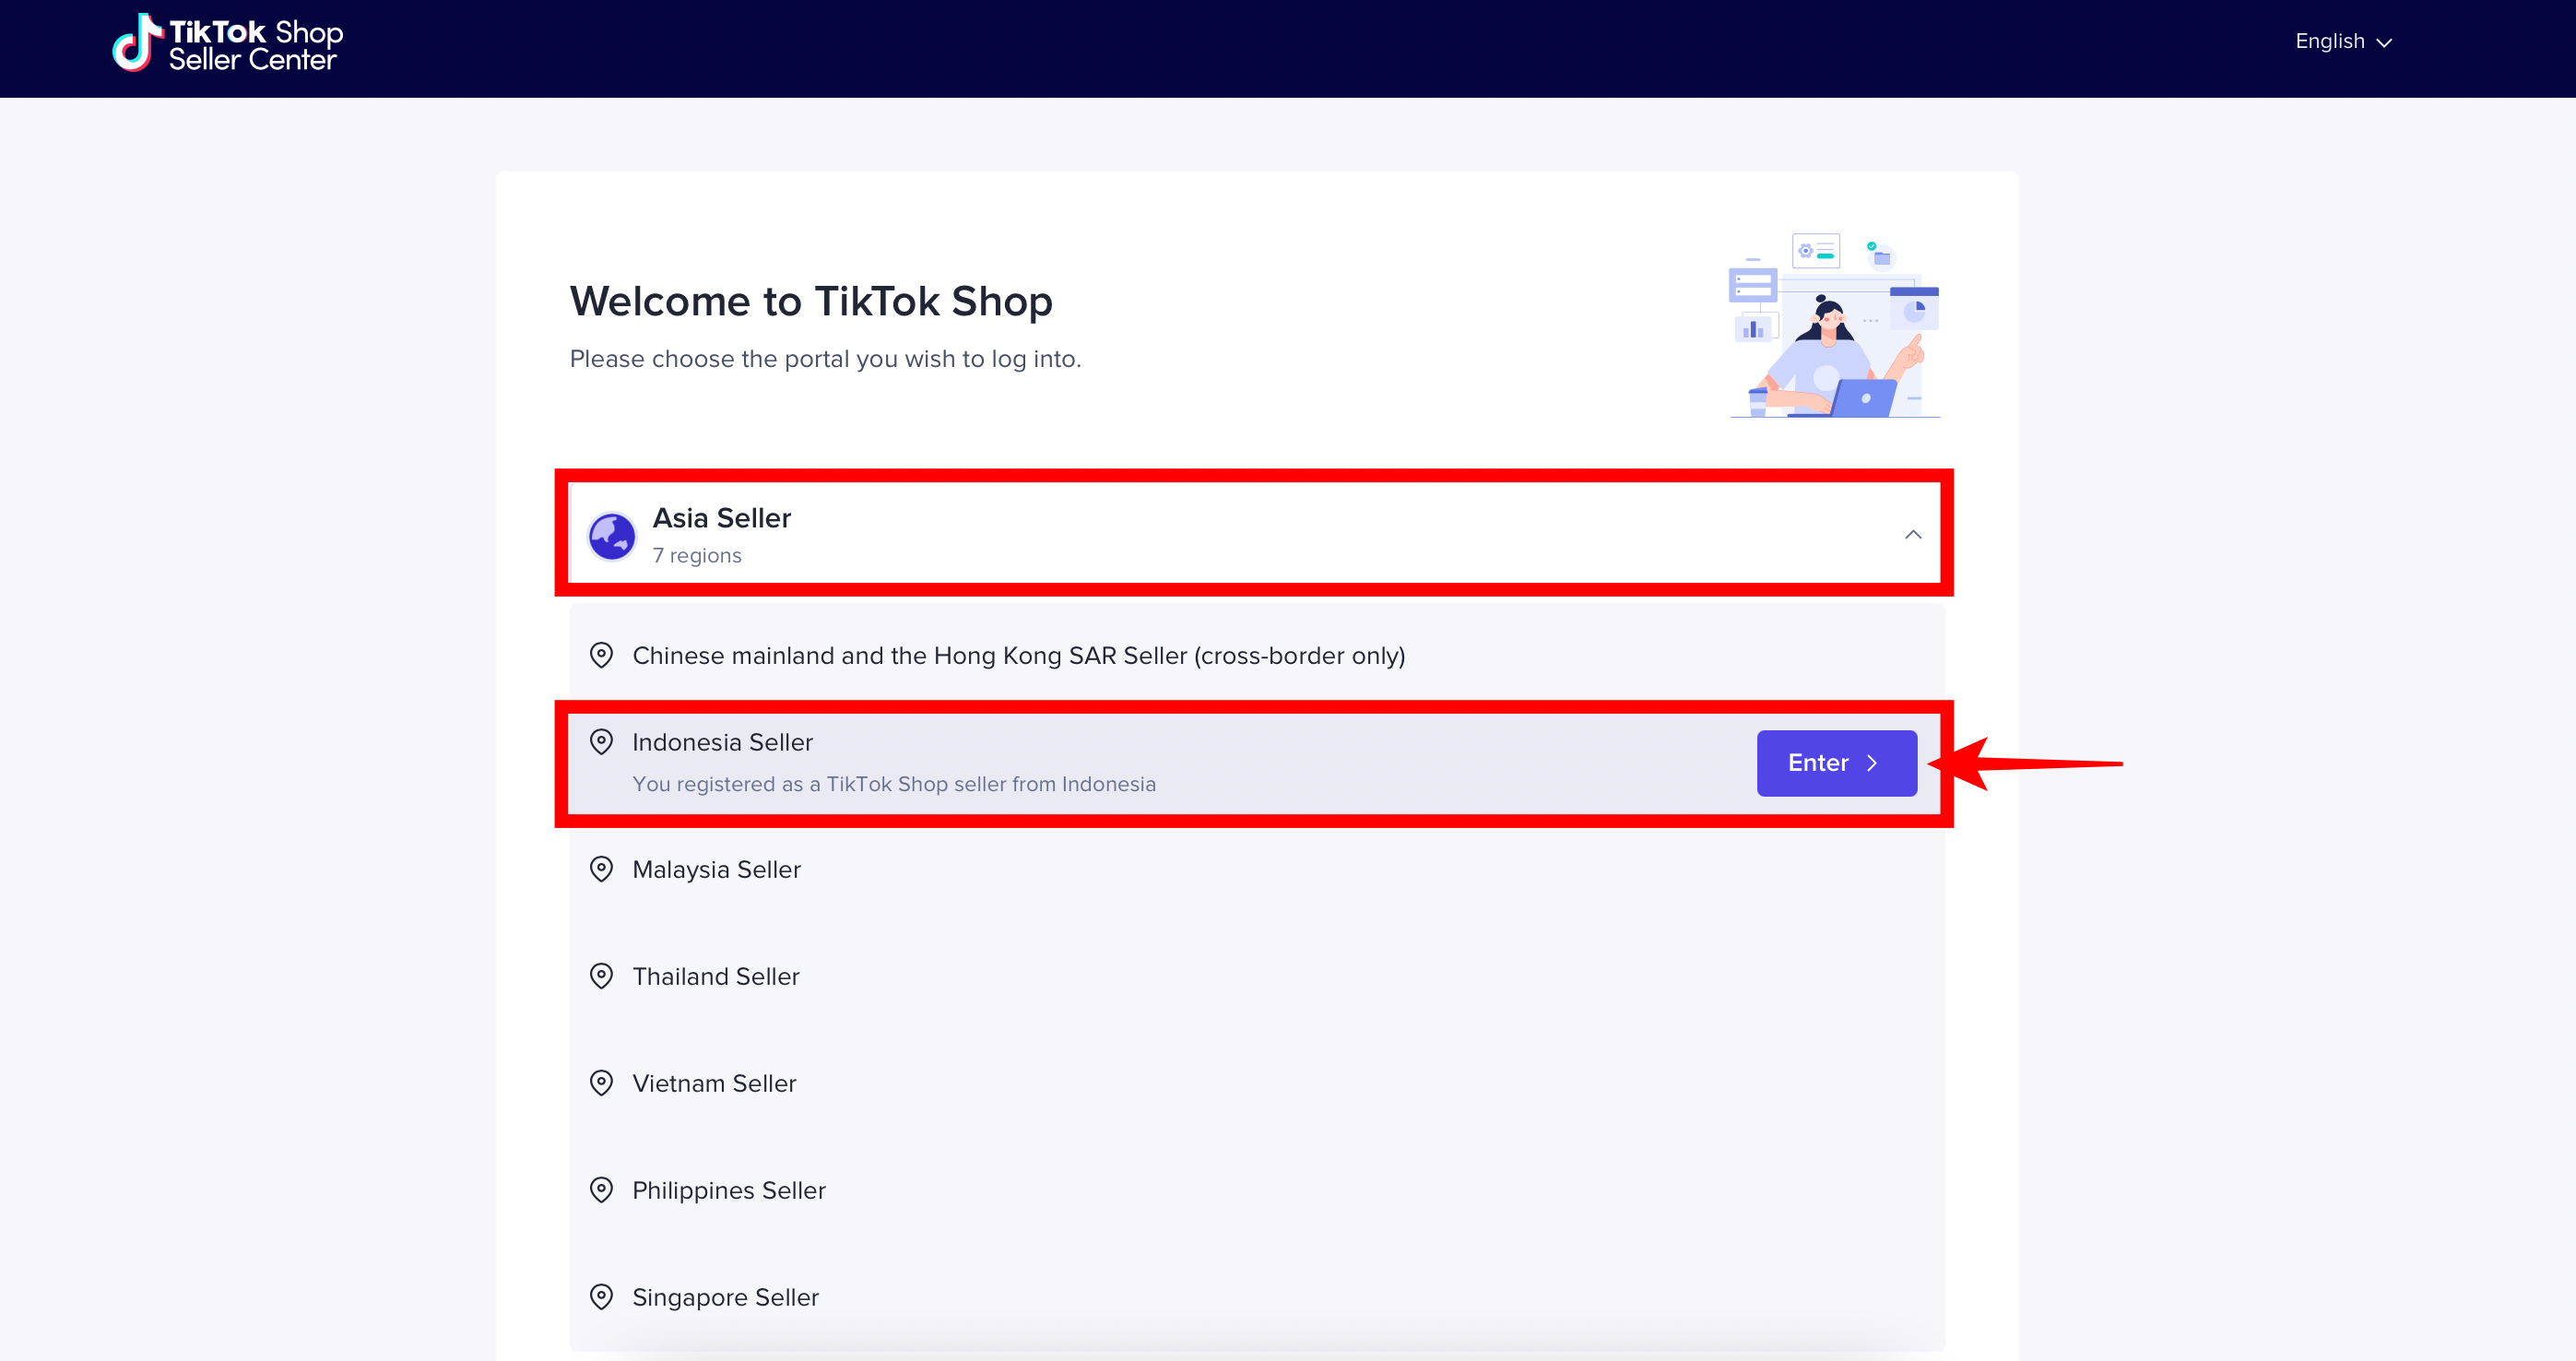The width and height of the screenshot is (2576, 1361).
Task: Click the location pin beside Vietnam Seller
Action: click(x=601, y=1083)
